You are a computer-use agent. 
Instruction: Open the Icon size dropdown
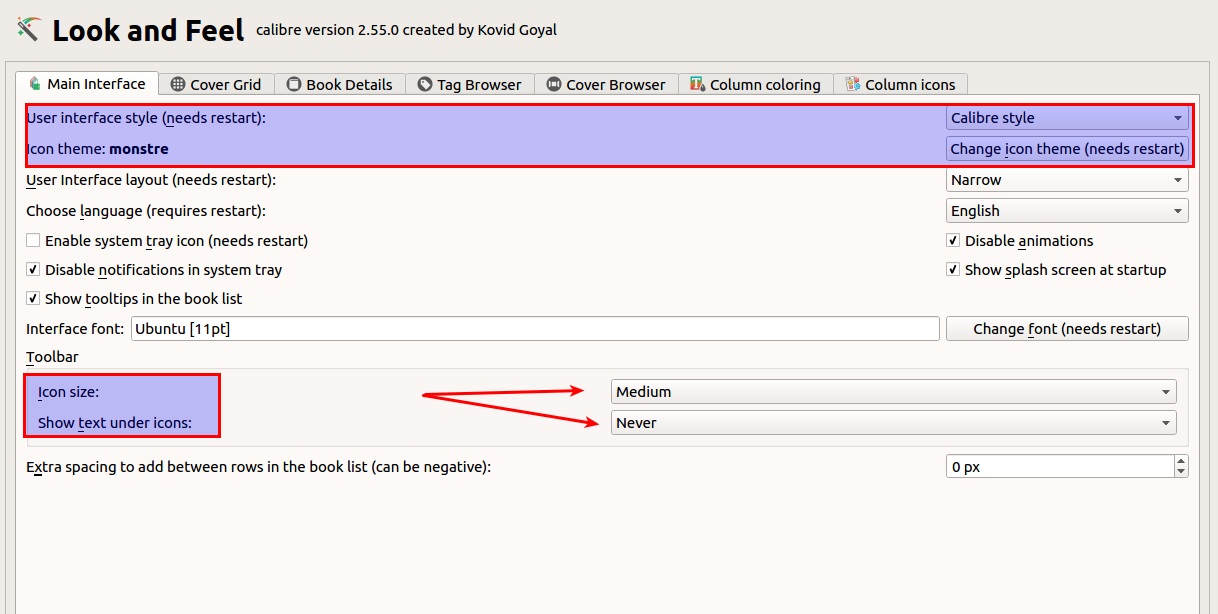pyautogui.click(x=894, y=392)
